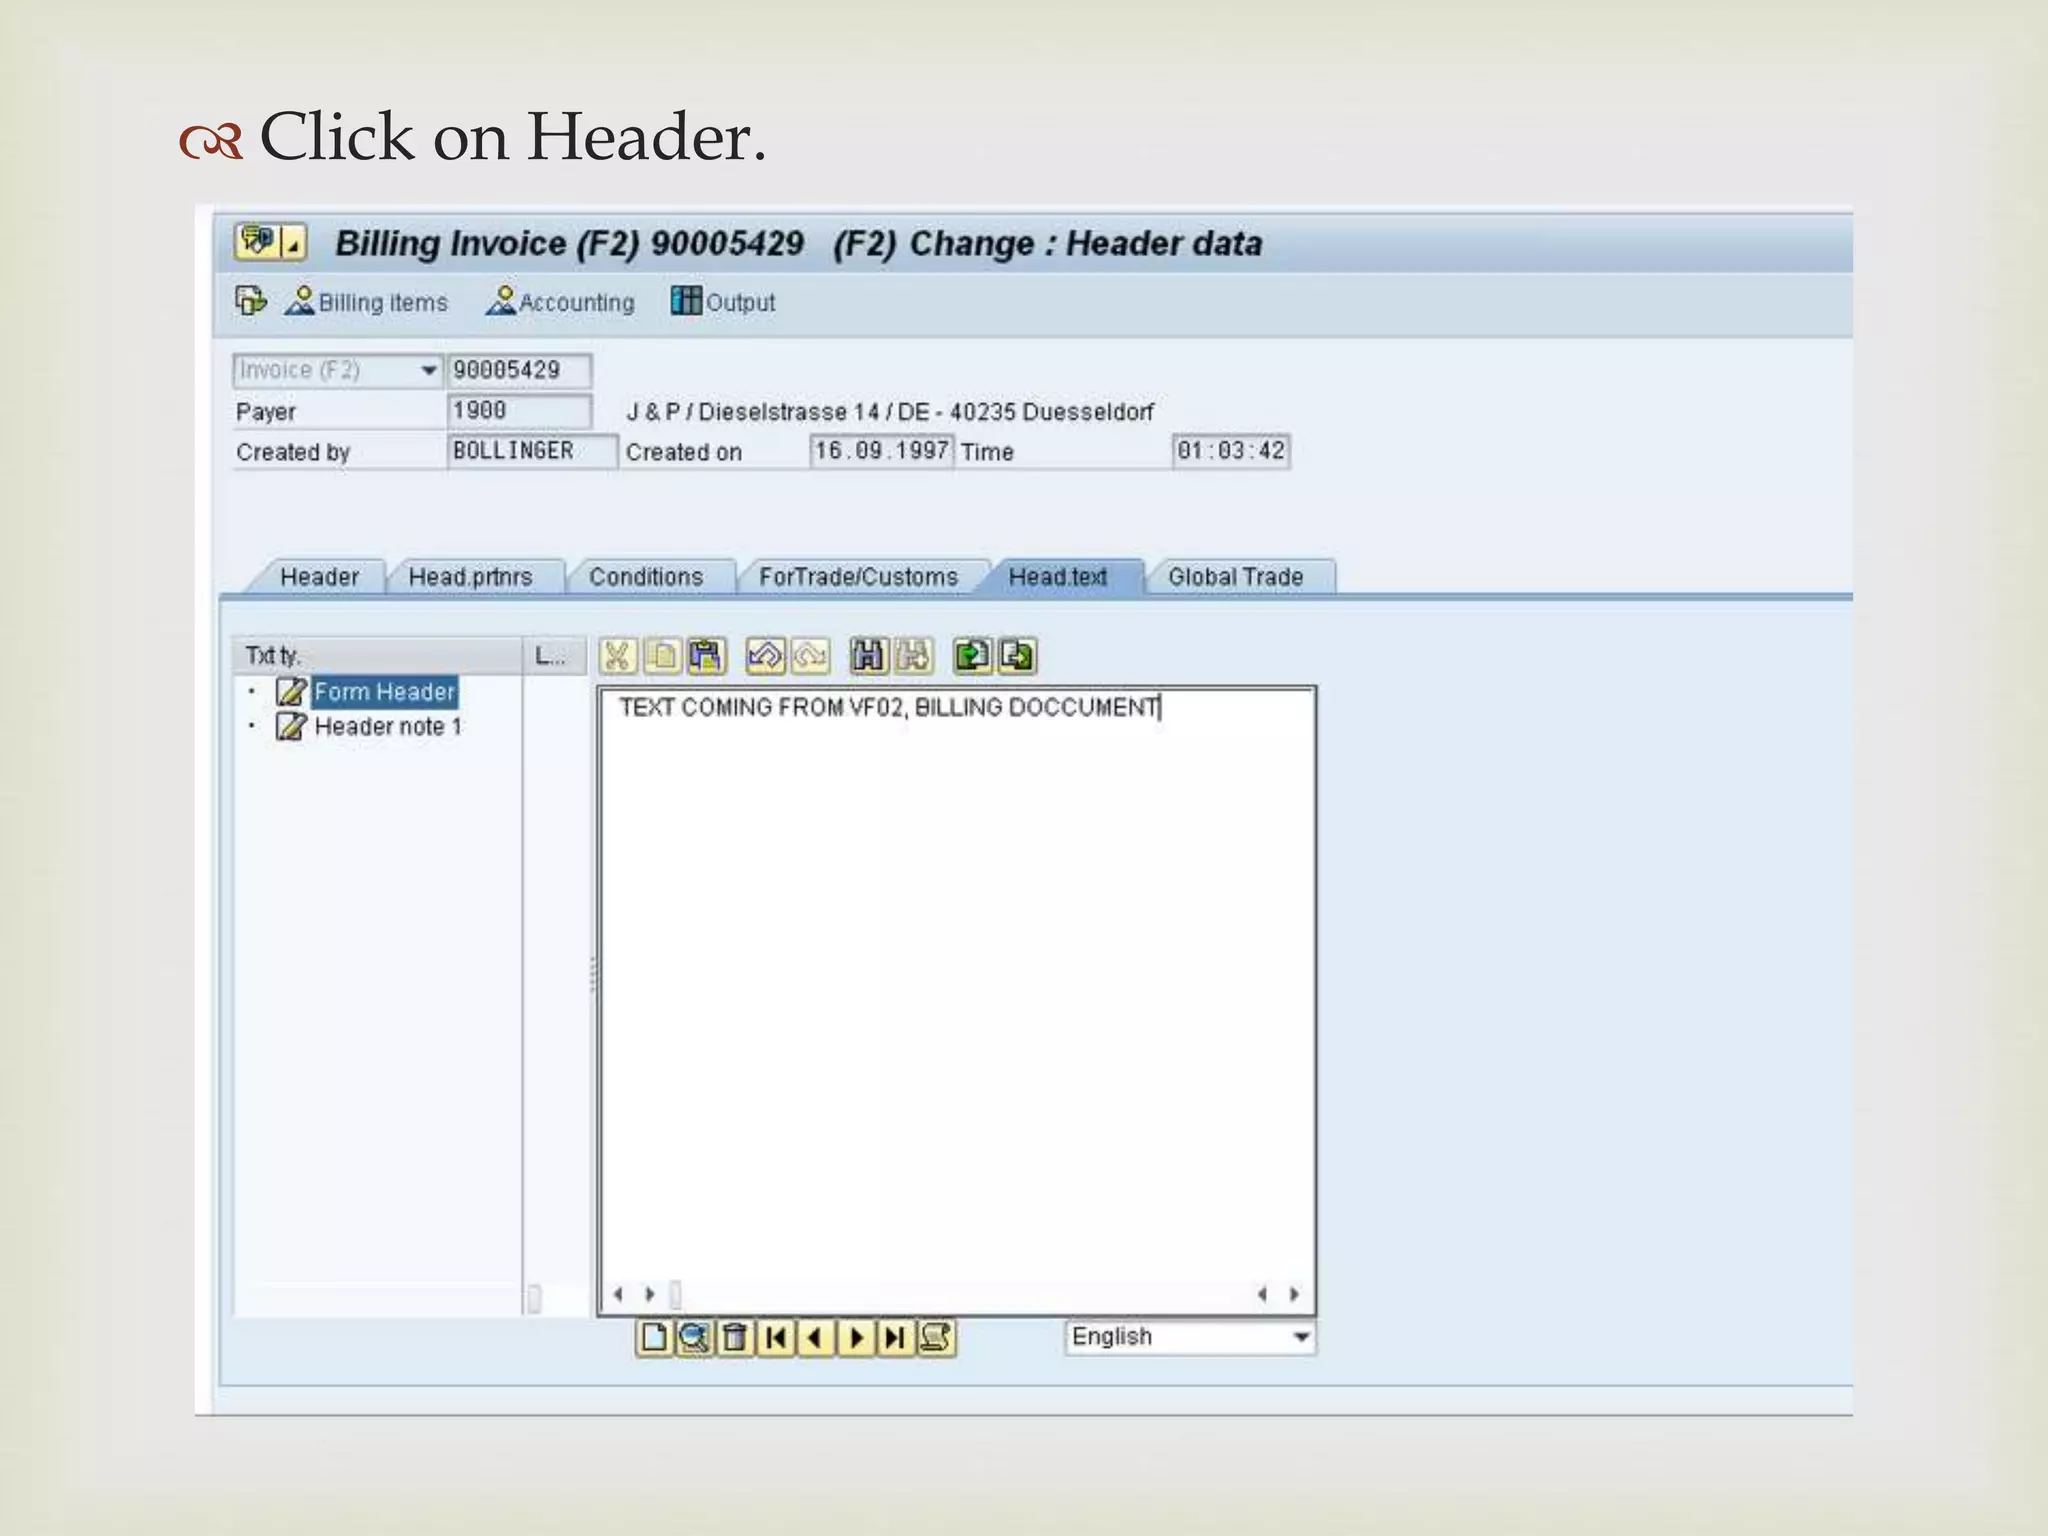Viewport: 2048px width, 1536px height.
Task: Expand the services menu arrow beside title icon
Action: point(294,243)
